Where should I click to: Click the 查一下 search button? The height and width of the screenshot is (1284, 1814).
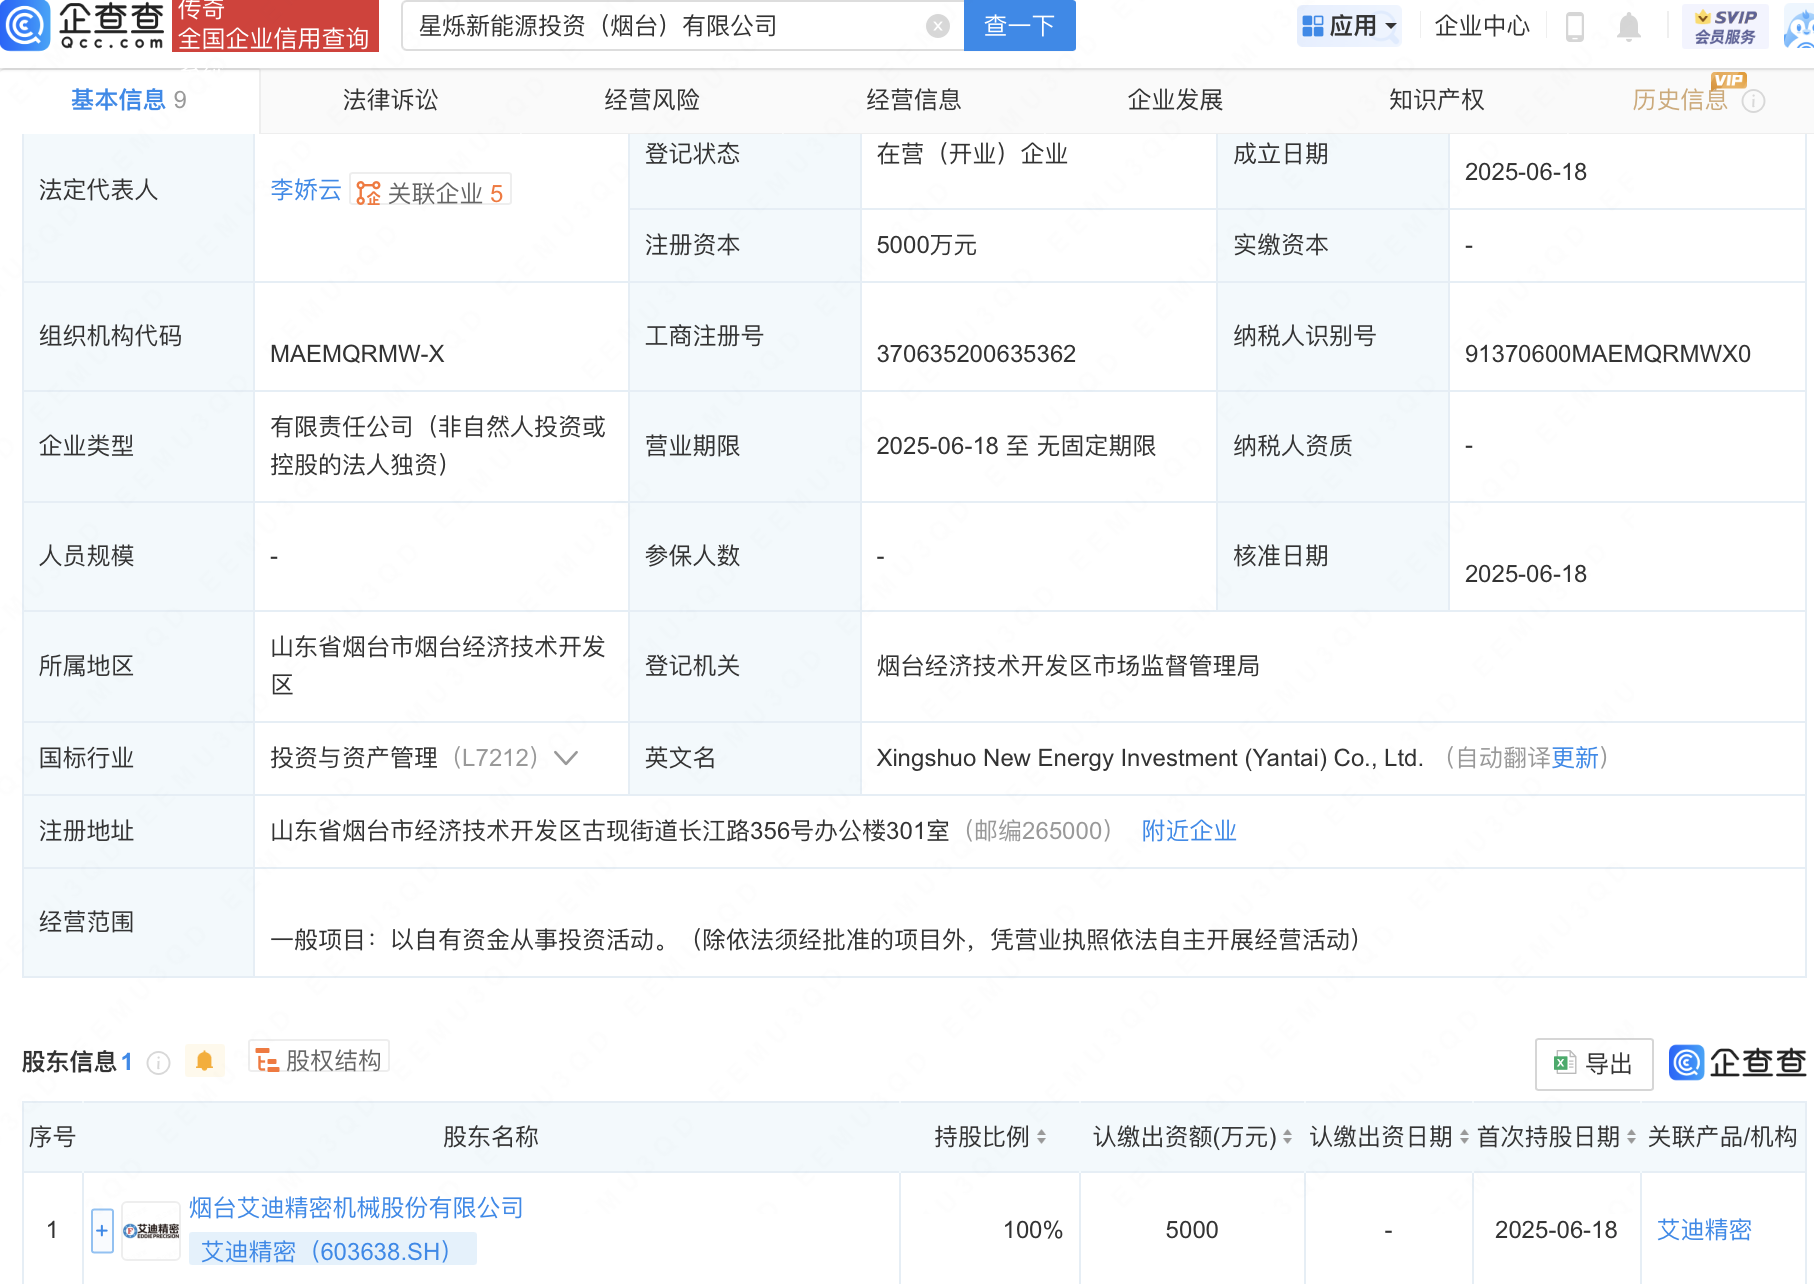tap(1019, 26)
